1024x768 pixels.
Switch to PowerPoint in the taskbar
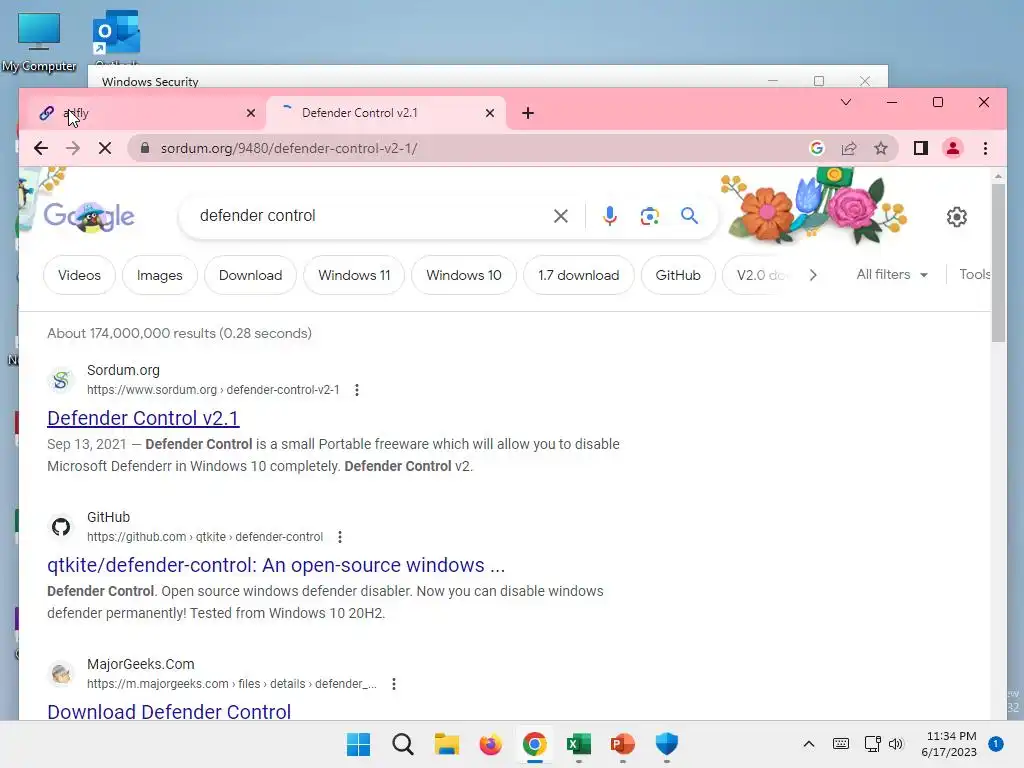pos(622,744)
